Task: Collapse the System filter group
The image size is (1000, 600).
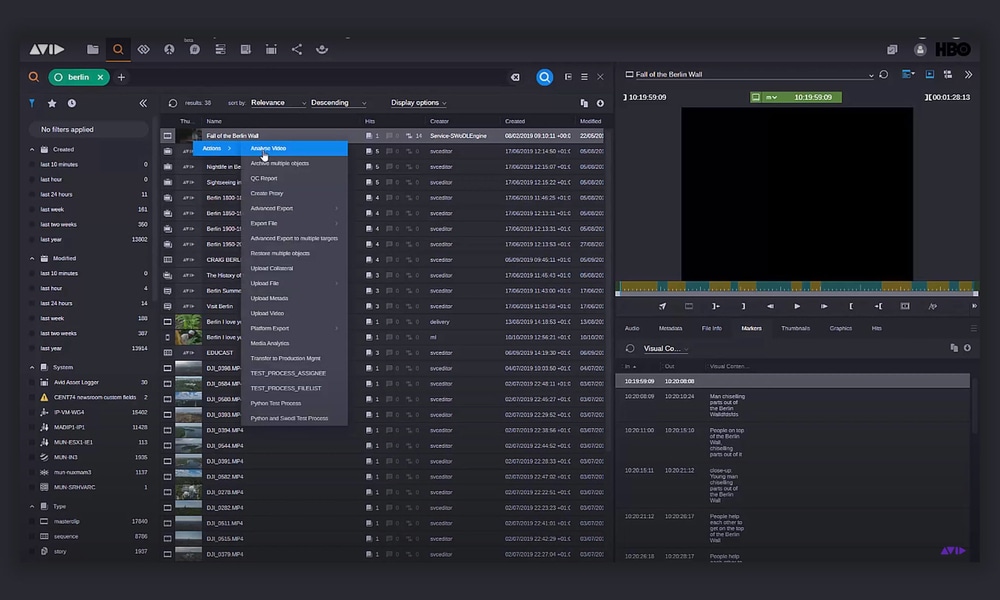Action: tap(33, 367)
